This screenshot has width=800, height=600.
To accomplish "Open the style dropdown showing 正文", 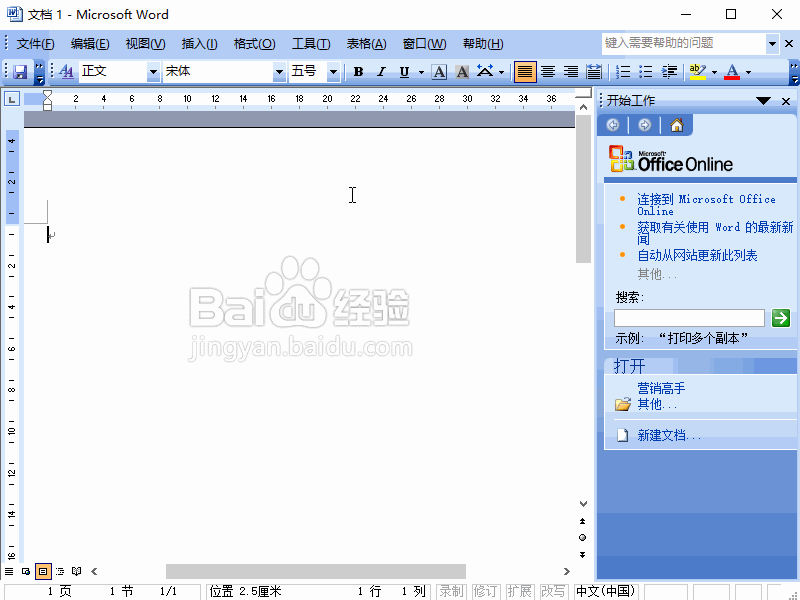I will click(153, 72).
